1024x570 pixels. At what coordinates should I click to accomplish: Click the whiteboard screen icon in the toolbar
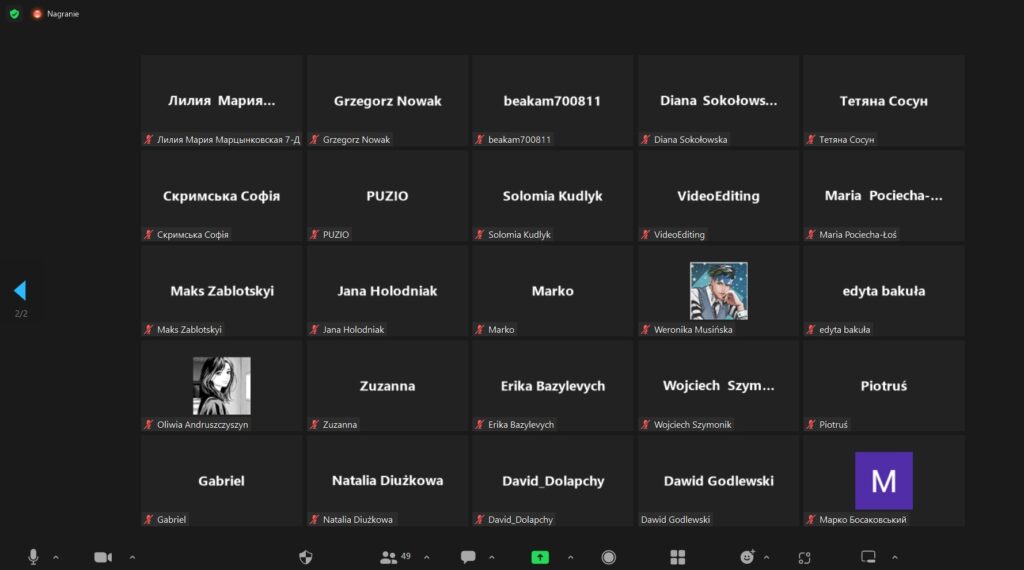click(x=868, y=557)
